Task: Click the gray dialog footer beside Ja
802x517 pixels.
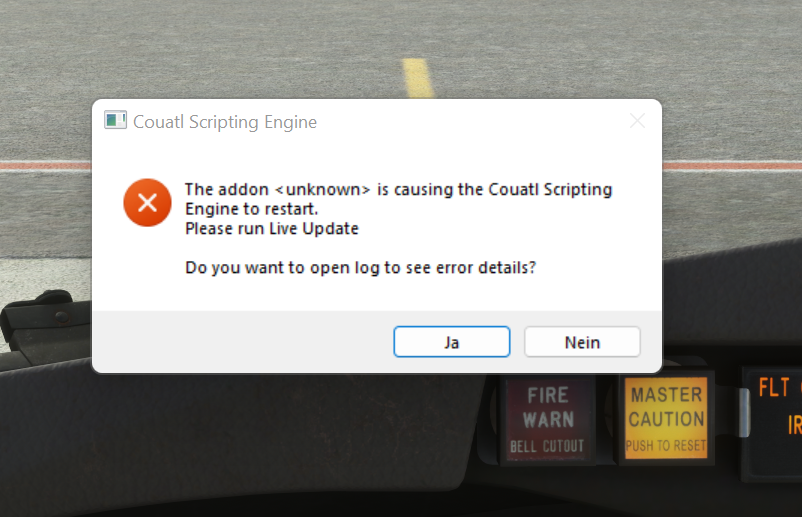Action: (242, 342)
